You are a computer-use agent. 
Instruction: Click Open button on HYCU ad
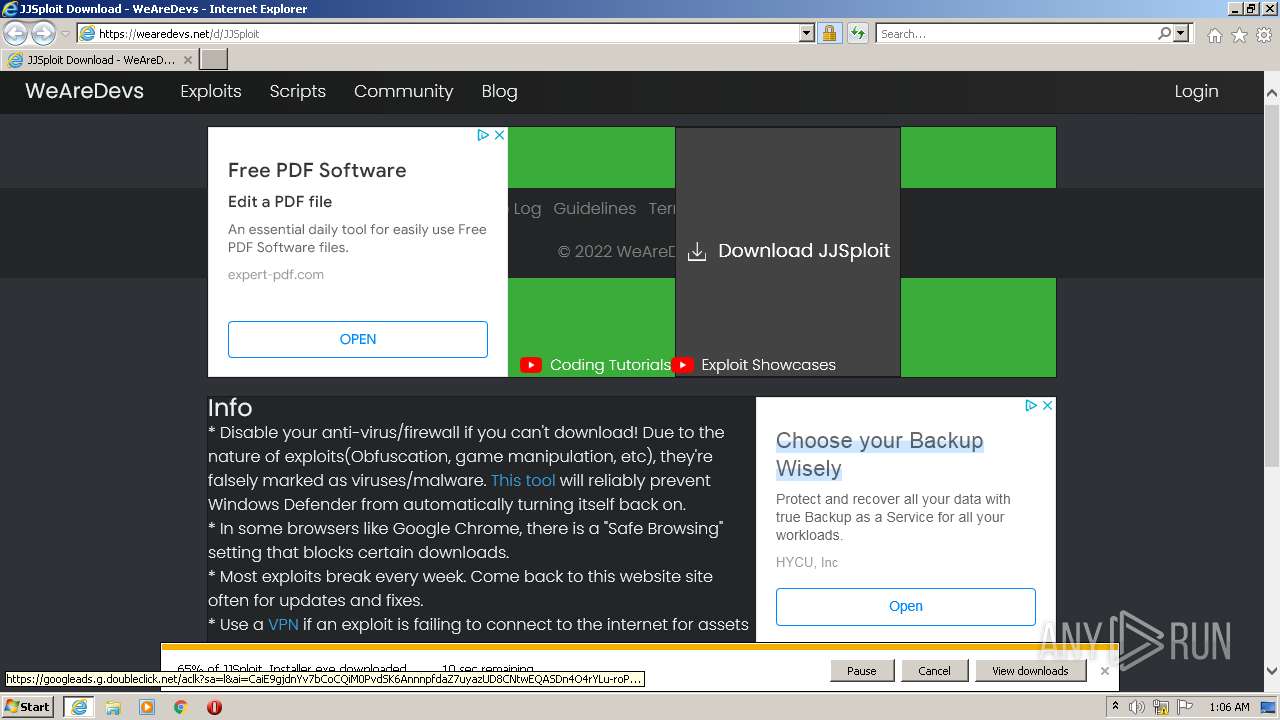coord(906,606)
